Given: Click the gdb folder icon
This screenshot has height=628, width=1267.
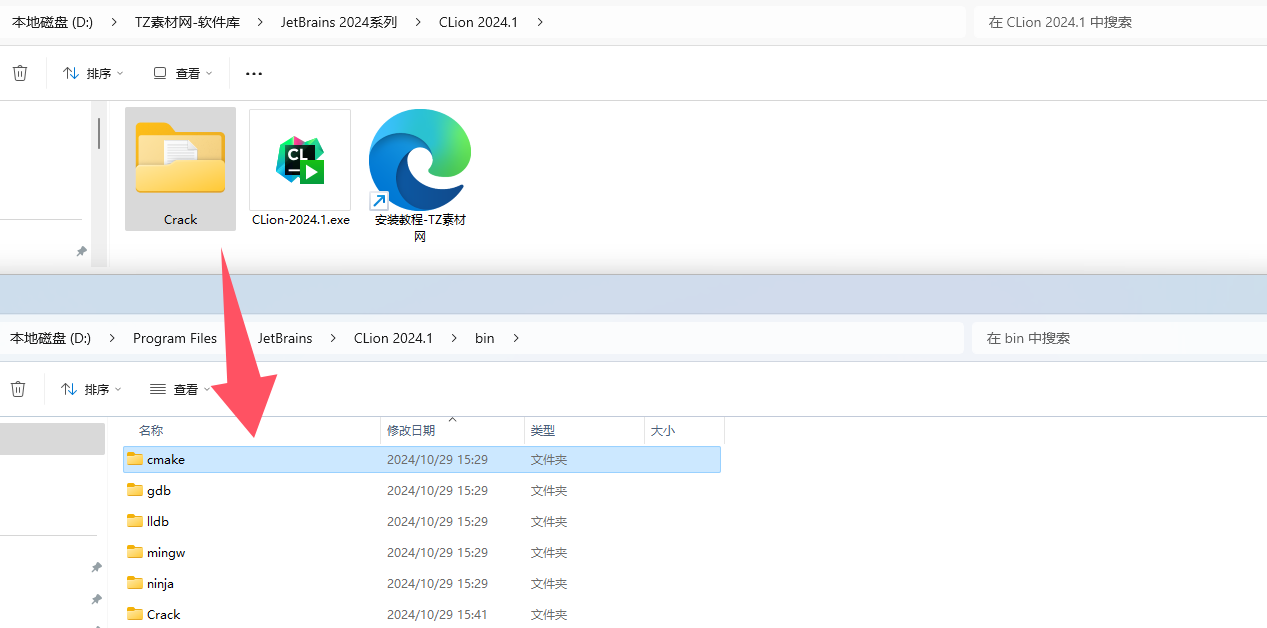Looking at the screenshot, I should click(135, 490).
